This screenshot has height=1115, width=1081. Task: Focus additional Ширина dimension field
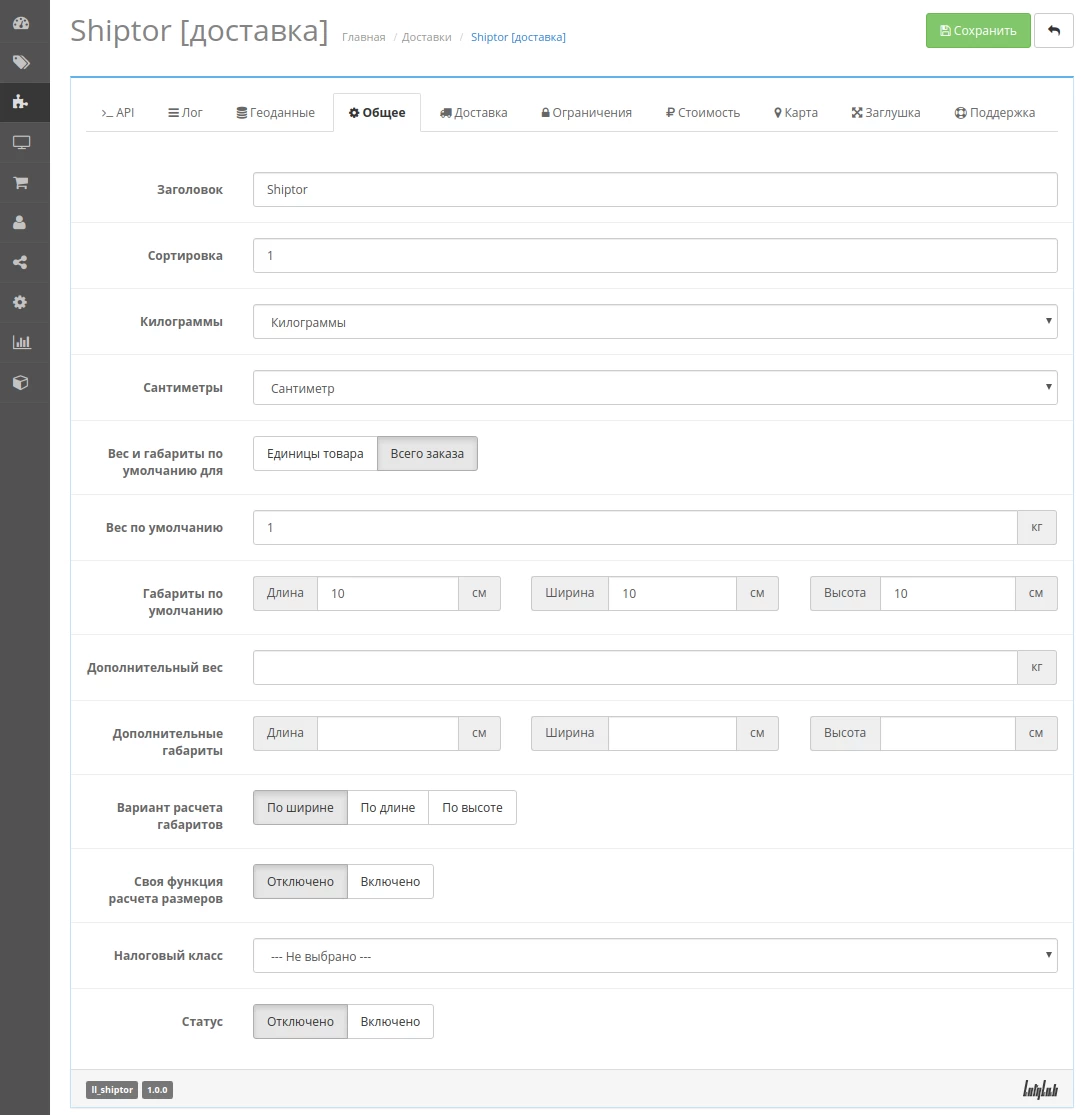coord(672,734)
